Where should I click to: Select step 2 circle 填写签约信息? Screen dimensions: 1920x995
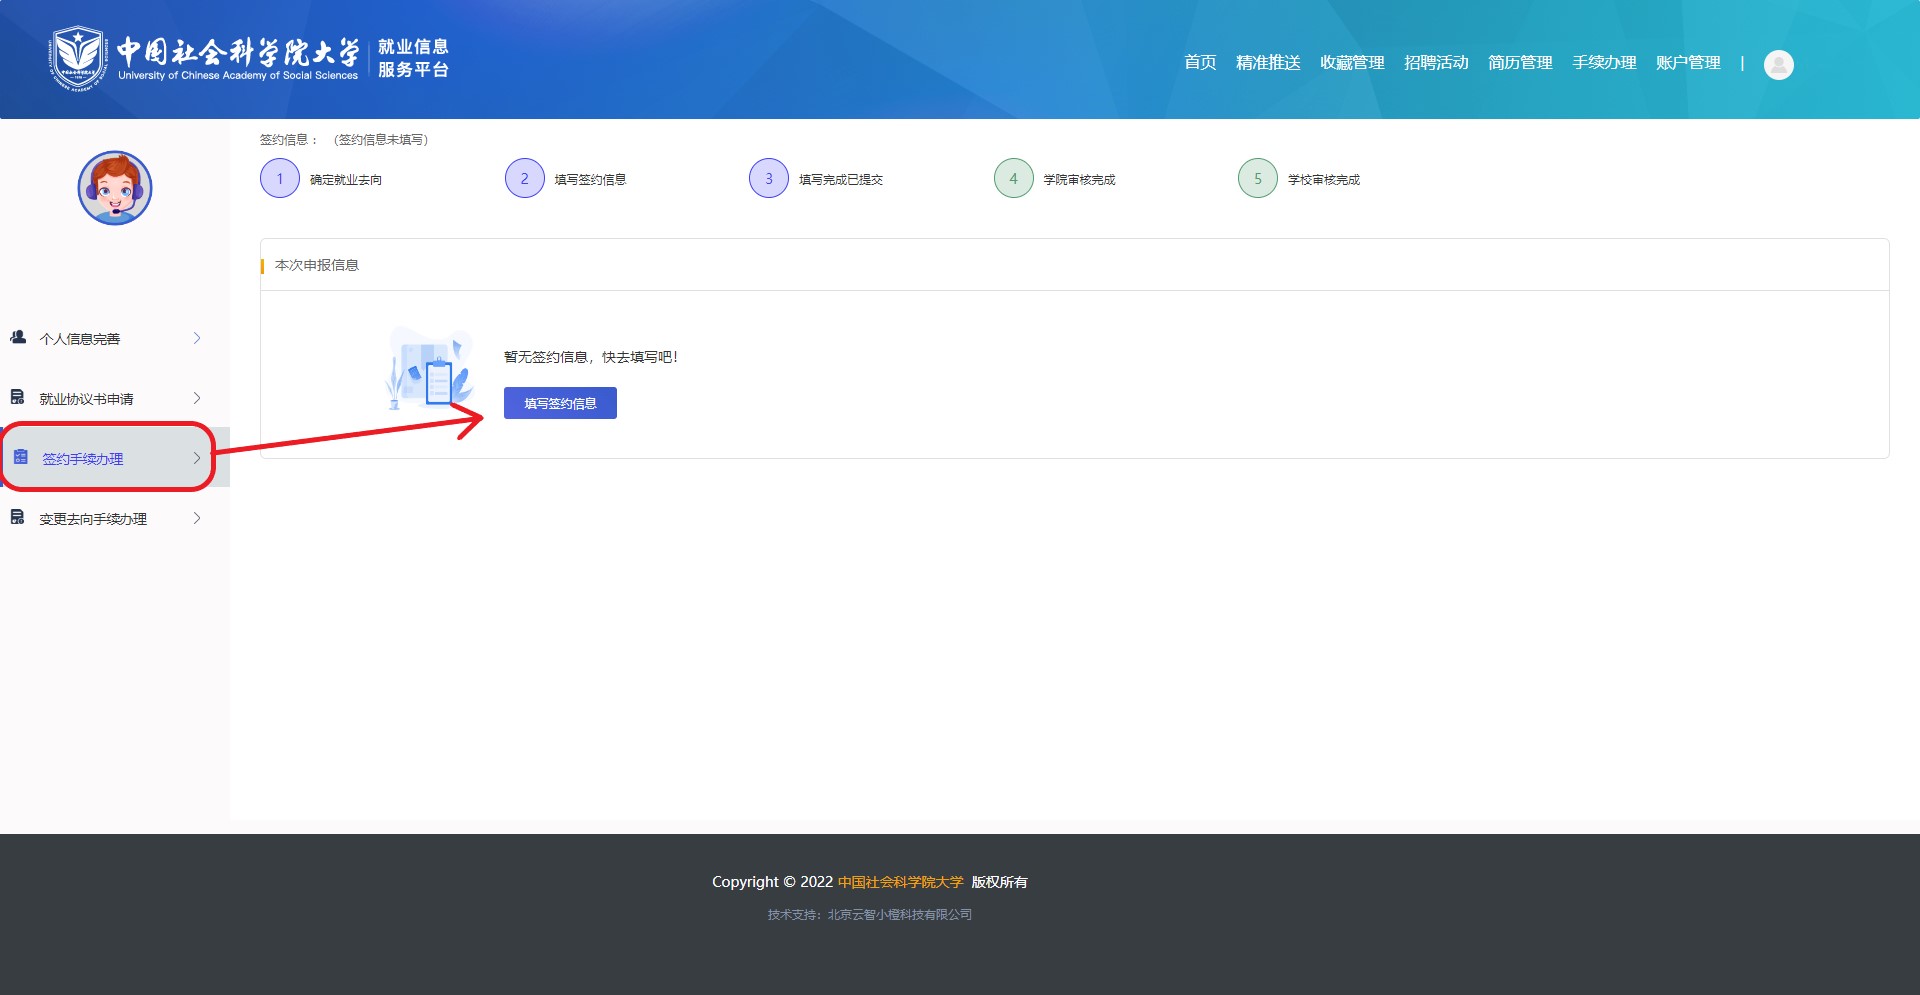click(x=524, y=179)
